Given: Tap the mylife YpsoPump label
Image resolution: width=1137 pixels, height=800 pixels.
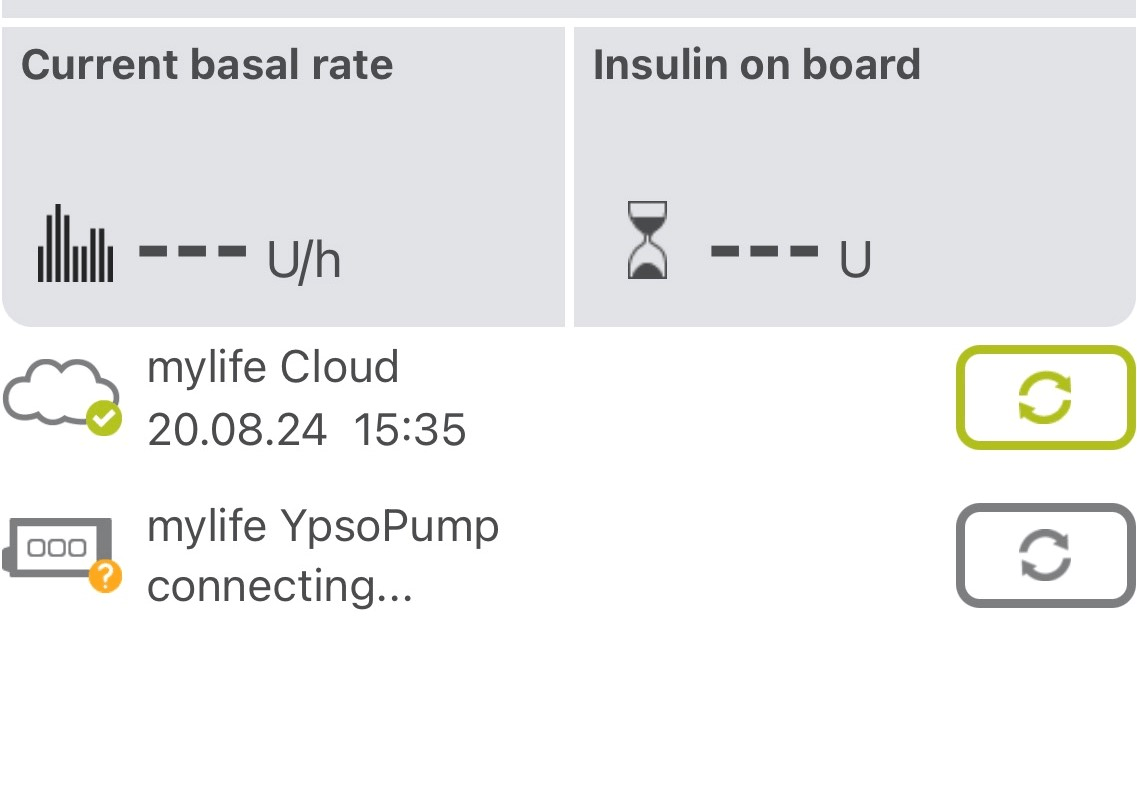Looking at the screenshot, I should [x=323, y=527].
